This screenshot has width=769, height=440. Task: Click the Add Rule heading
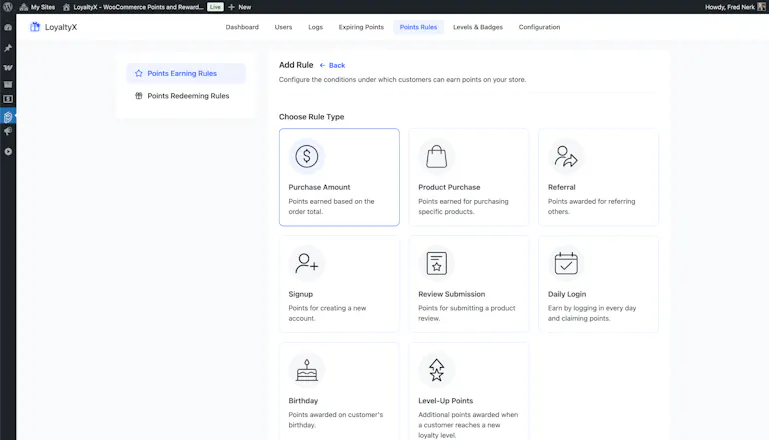coord(296,65)
